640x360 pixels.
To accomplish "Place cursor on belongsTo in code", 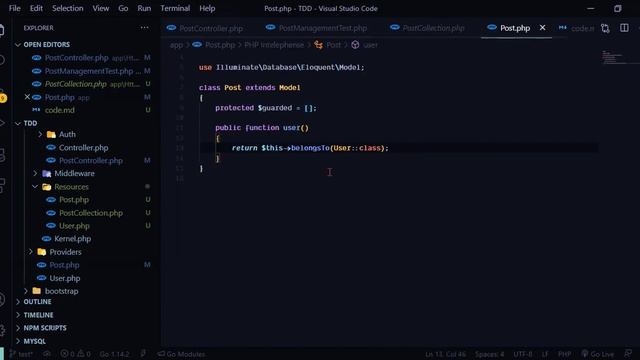I will 310,148.
